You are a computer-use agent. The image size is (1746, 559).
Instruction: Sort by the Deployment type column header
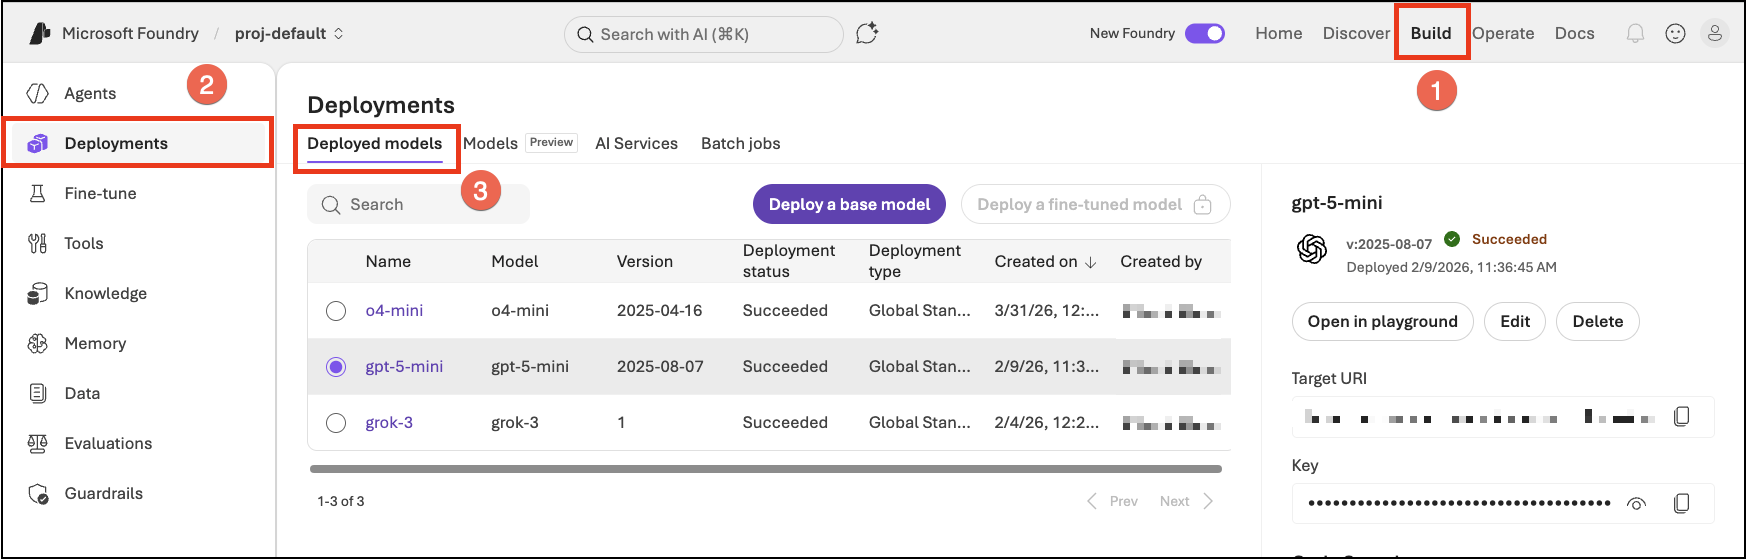pos(915,261)
